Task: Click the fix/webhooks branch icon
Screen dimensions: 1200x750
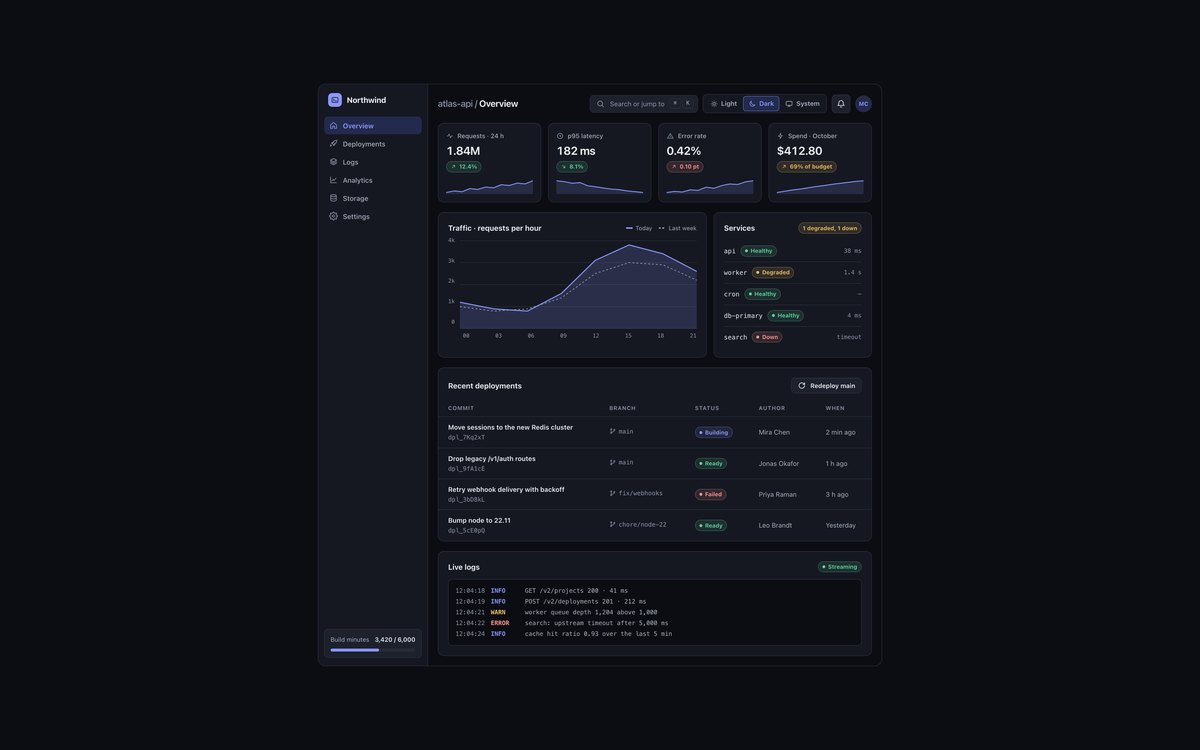Action: pyautogui.click(x=613, y=493)
